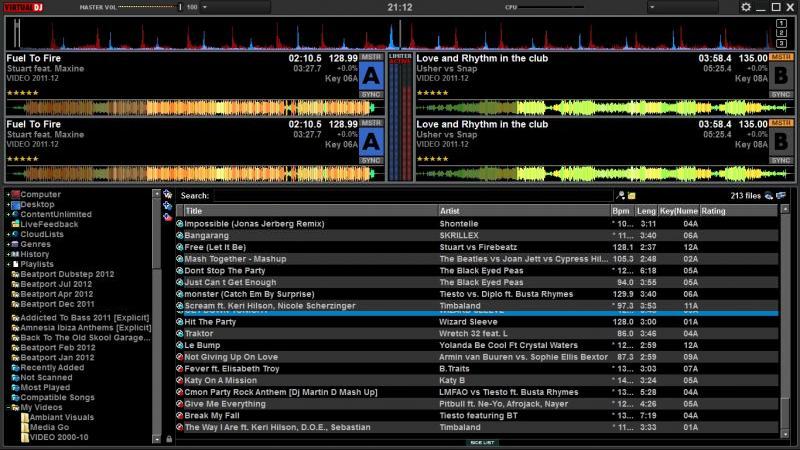
Task: Click the far-right monitor icon near file count
Action: click(781, 195)
